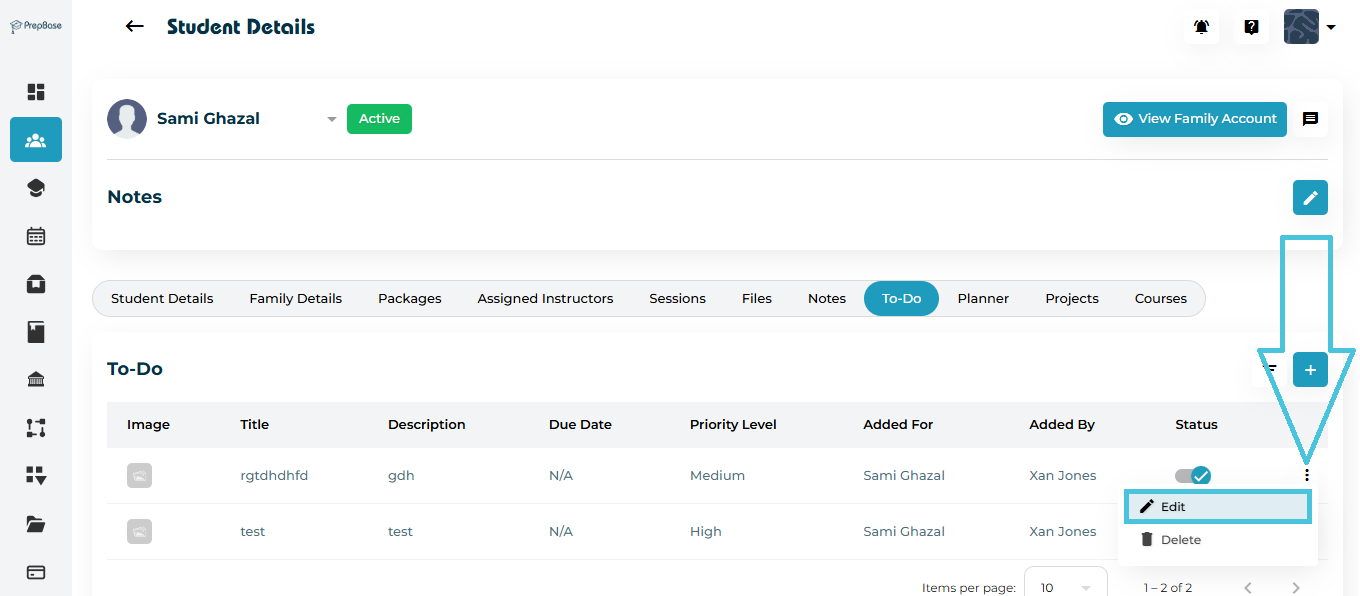
Task: Switch to the Planner tab
Action: tap(983, 299)
